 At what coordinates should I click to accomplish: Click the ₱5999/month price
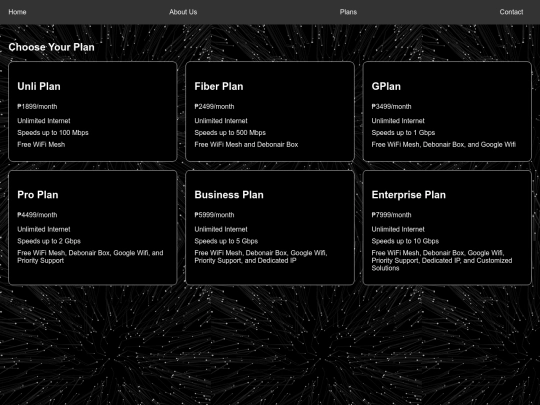(214, 215)
